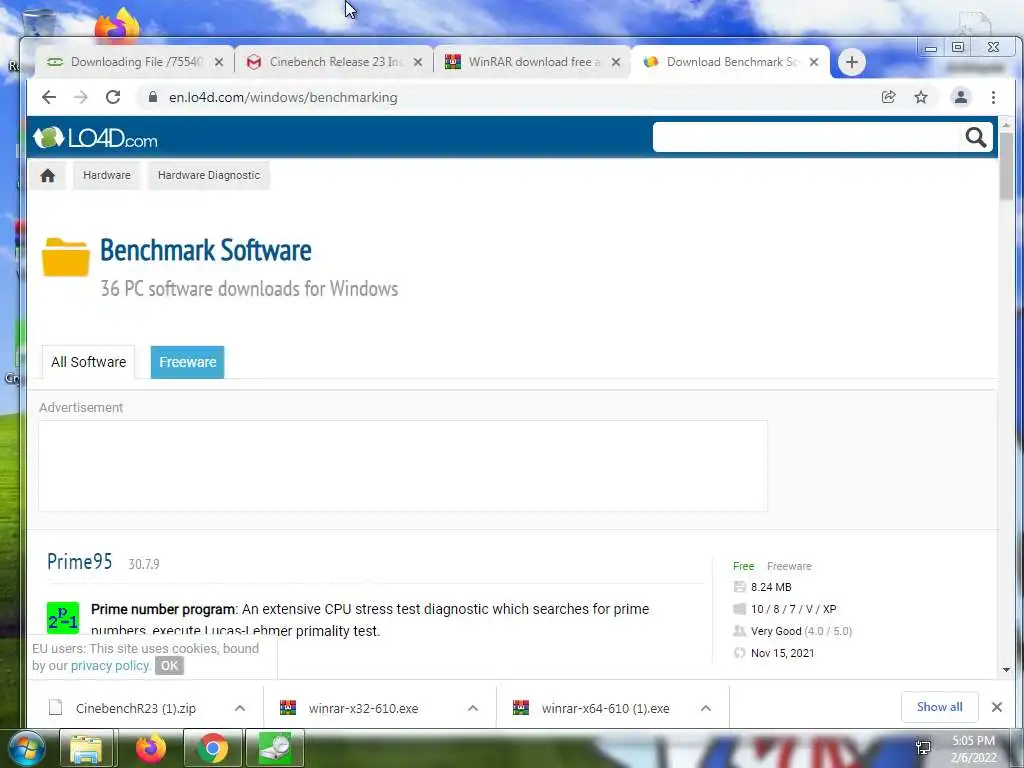Open the privacy policy link
The height and width of the screenshot is (768, 1024).
(x=110, y=665)
